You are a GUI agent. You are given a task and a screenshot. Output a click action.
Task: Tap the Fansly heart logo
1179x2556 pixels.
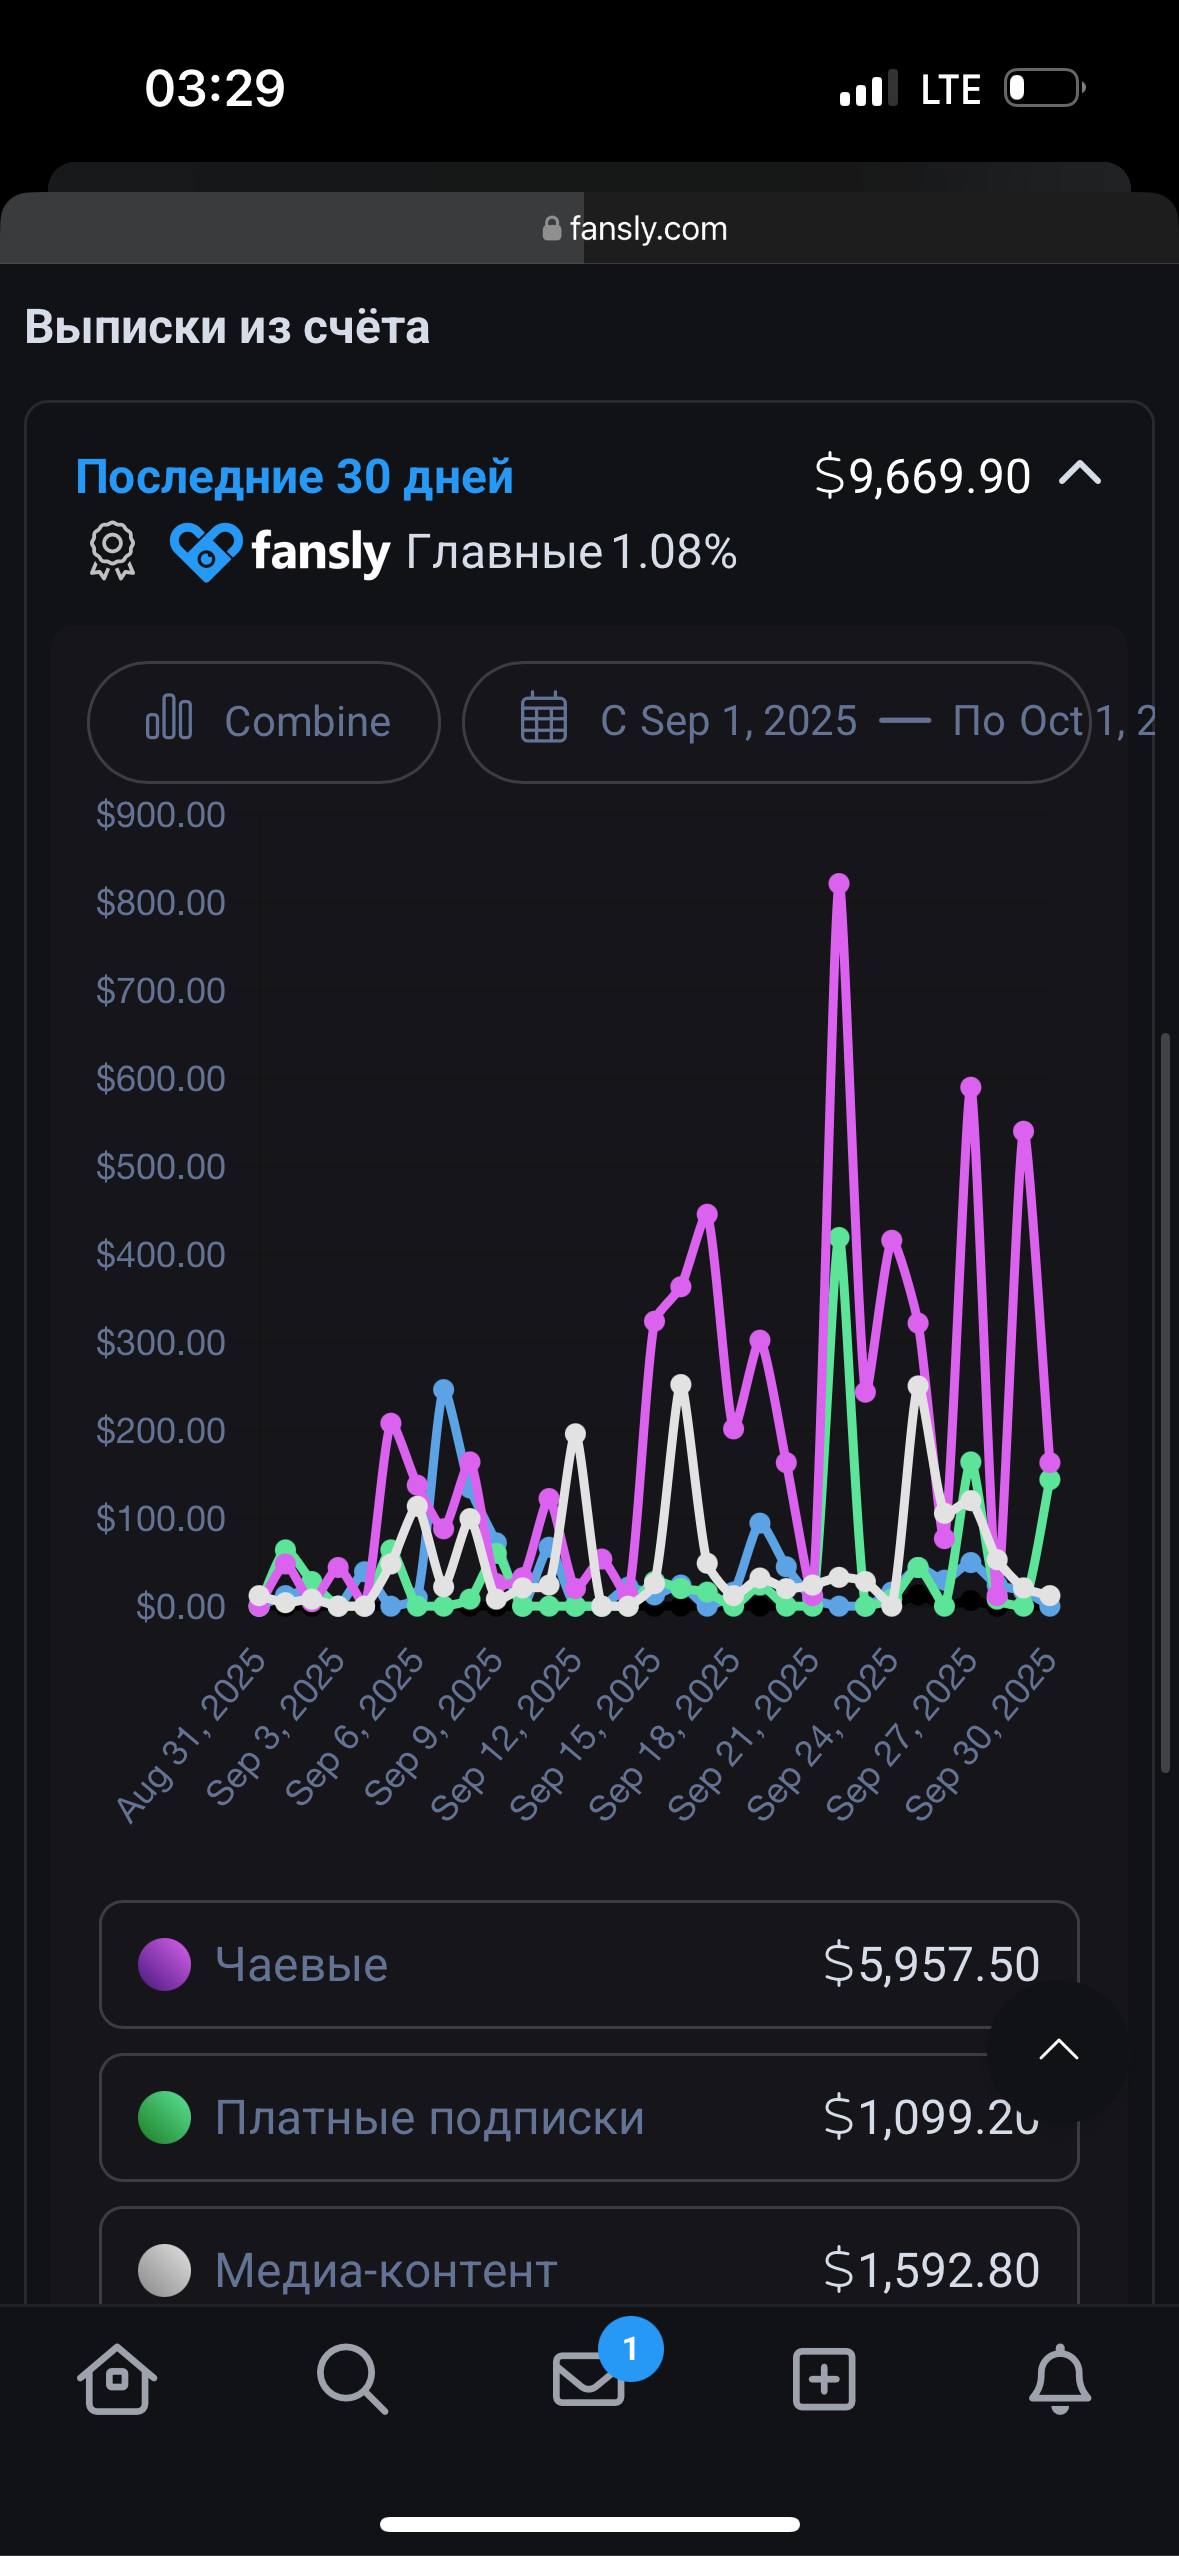(x=206, y=551)
